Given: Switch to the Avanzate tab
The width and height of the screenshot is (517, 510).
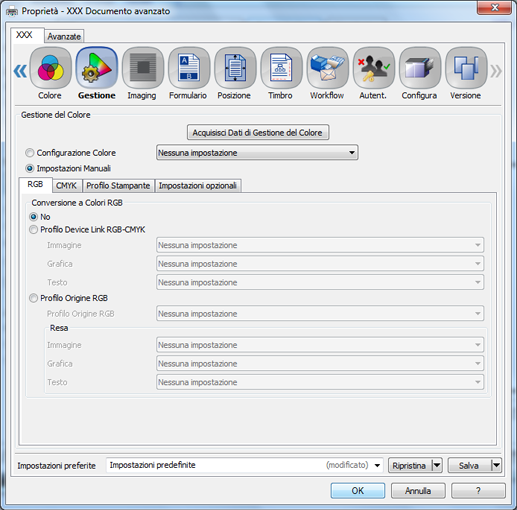Looking at the screenshot, I should pyautogui.click(x=64, y=36).
